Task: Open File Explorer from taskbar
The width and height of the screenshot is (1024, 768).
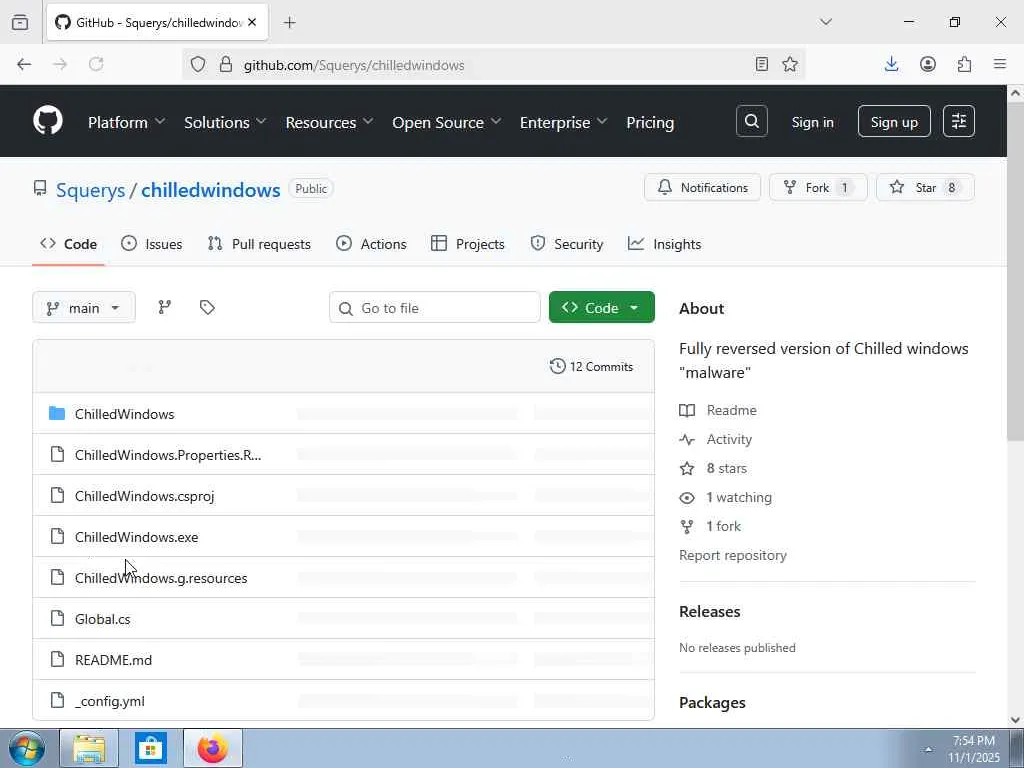Action: pyautogui.click(x=89, y=748)
